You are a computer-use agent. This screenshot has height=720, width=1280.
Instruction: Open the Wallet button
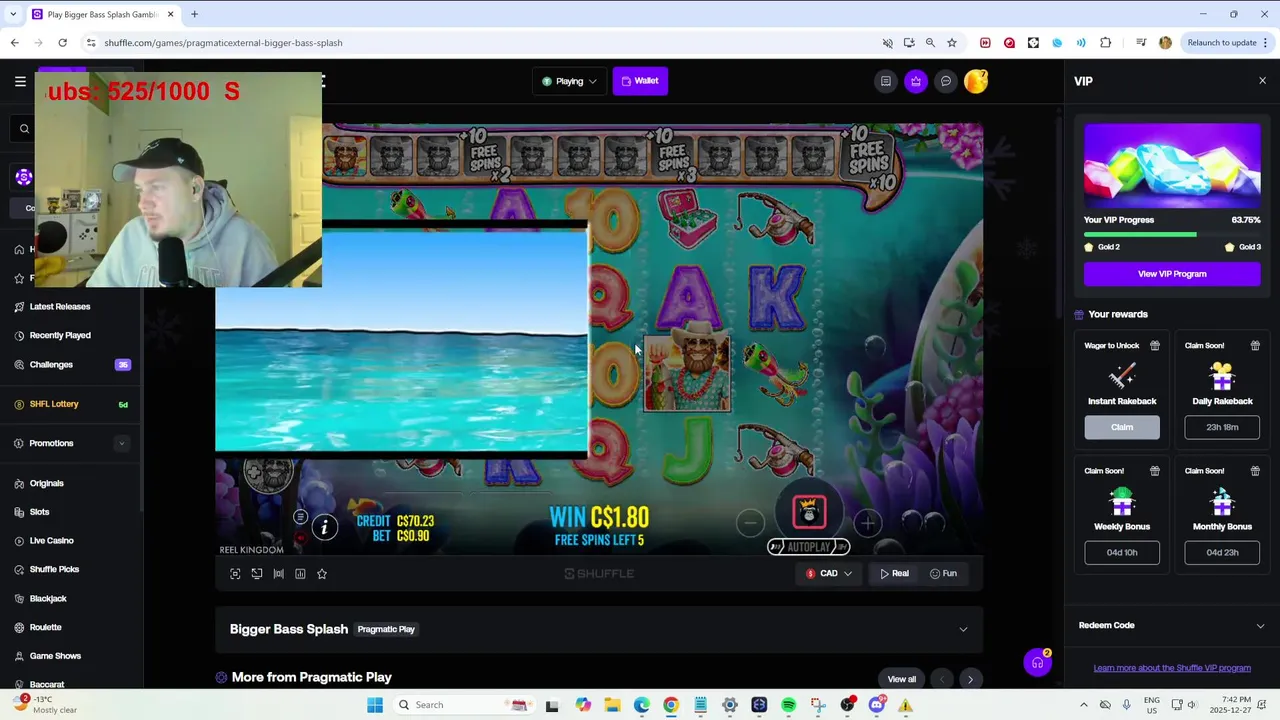coord(640,81)
